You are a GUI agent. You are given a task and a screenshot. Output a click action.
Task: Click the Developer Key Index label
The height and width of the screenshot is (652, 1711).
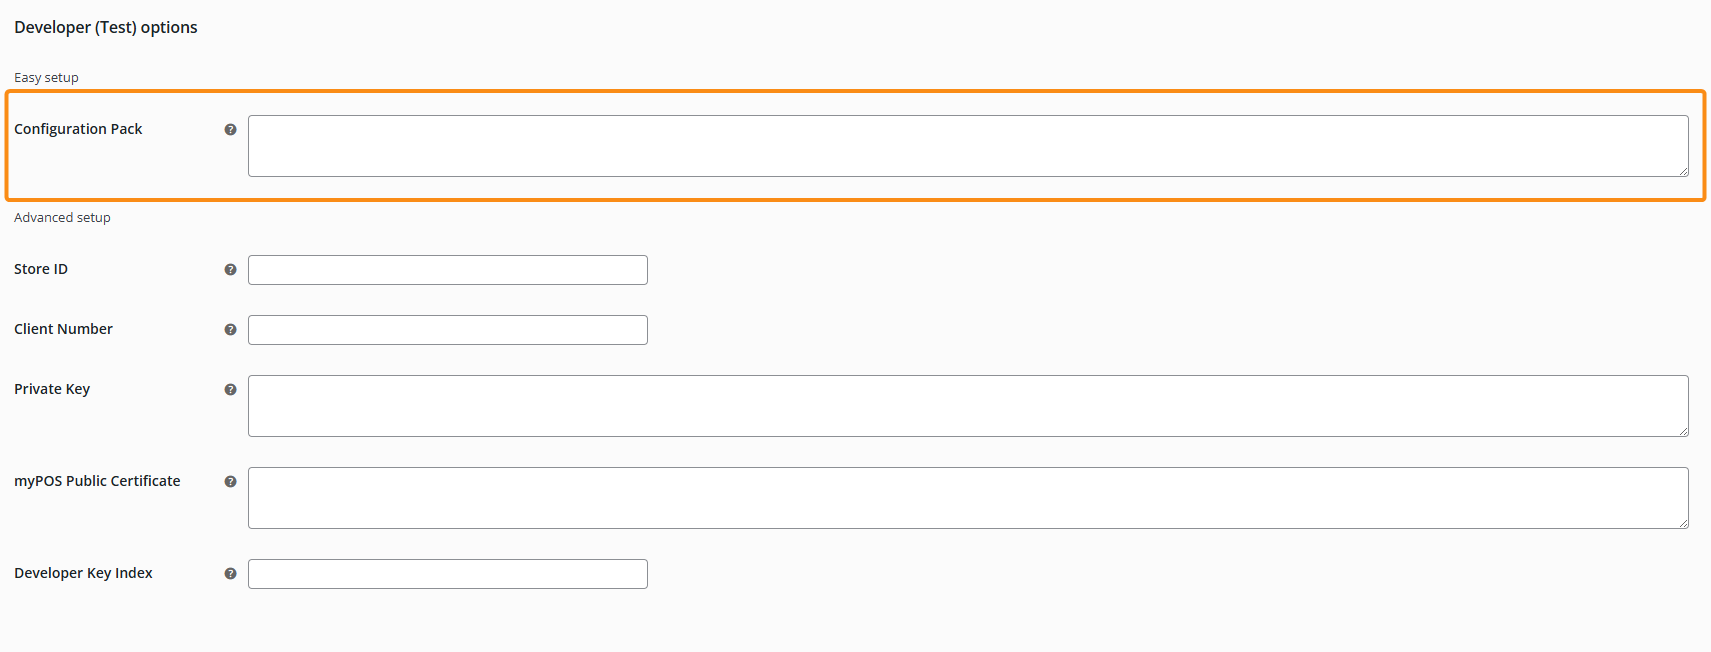pyautogui.click(x=83, y=573)
